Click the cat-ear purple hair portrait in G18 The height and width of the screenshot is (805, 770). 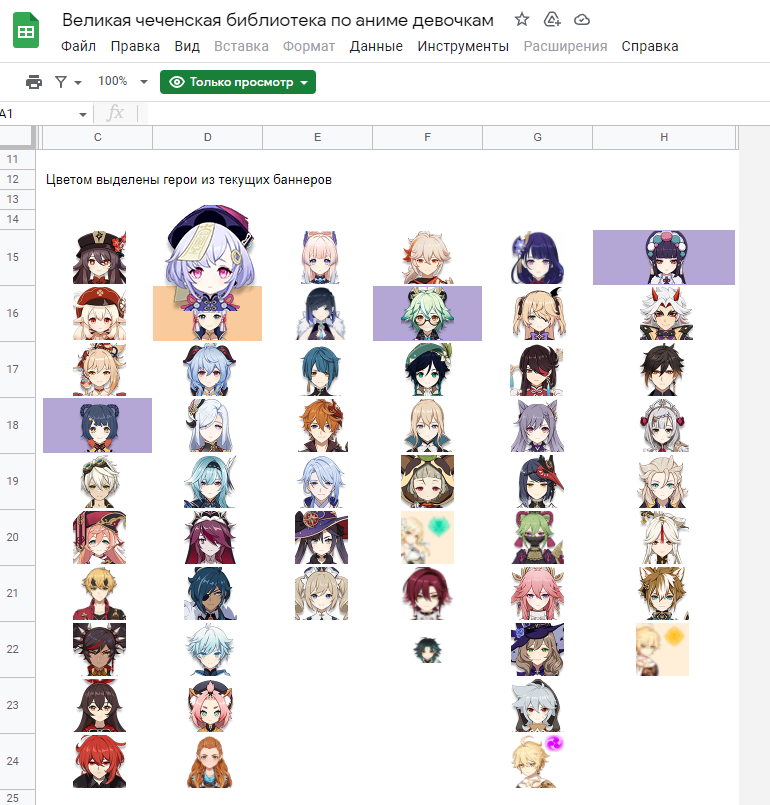[537, 425]
